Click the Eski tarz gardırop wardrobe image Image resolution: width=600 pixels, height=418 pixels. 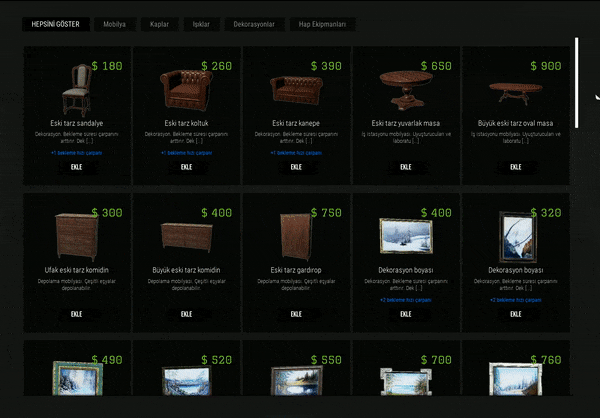(x=296, y=237)
